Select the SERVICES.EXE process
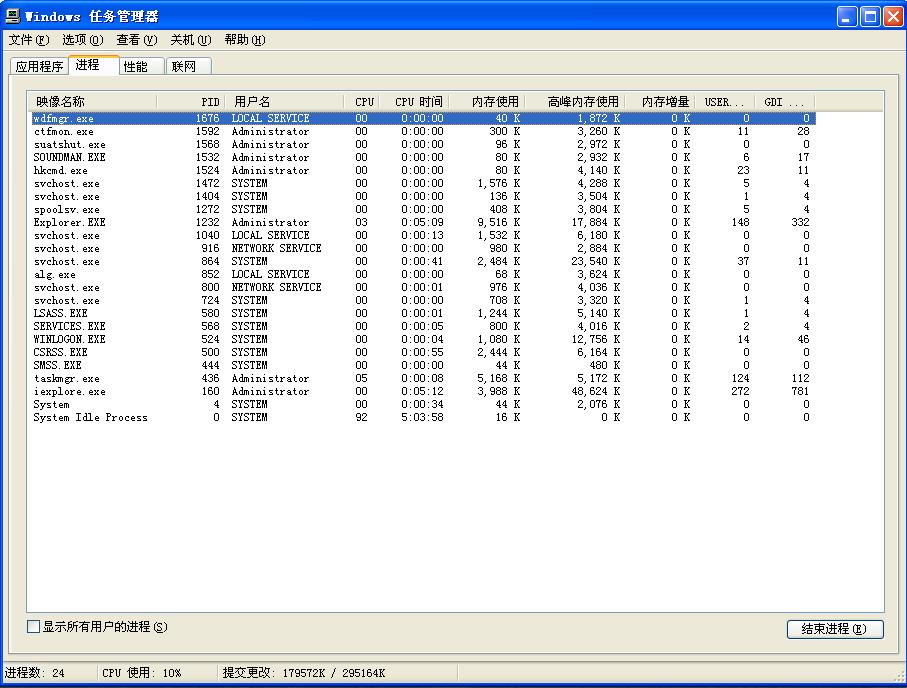This screenshot has width=907, height=688. click(423, 326)
